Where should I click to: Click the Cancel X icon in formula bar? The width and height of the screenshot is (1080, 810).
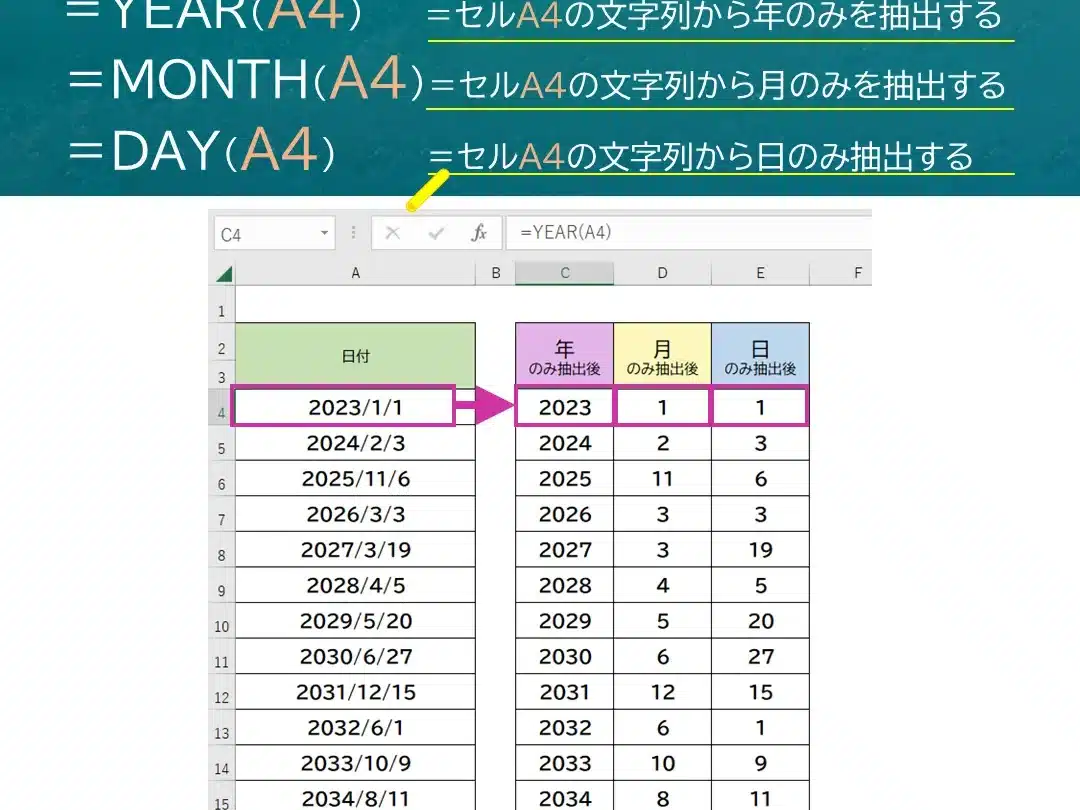click(393, 233)
